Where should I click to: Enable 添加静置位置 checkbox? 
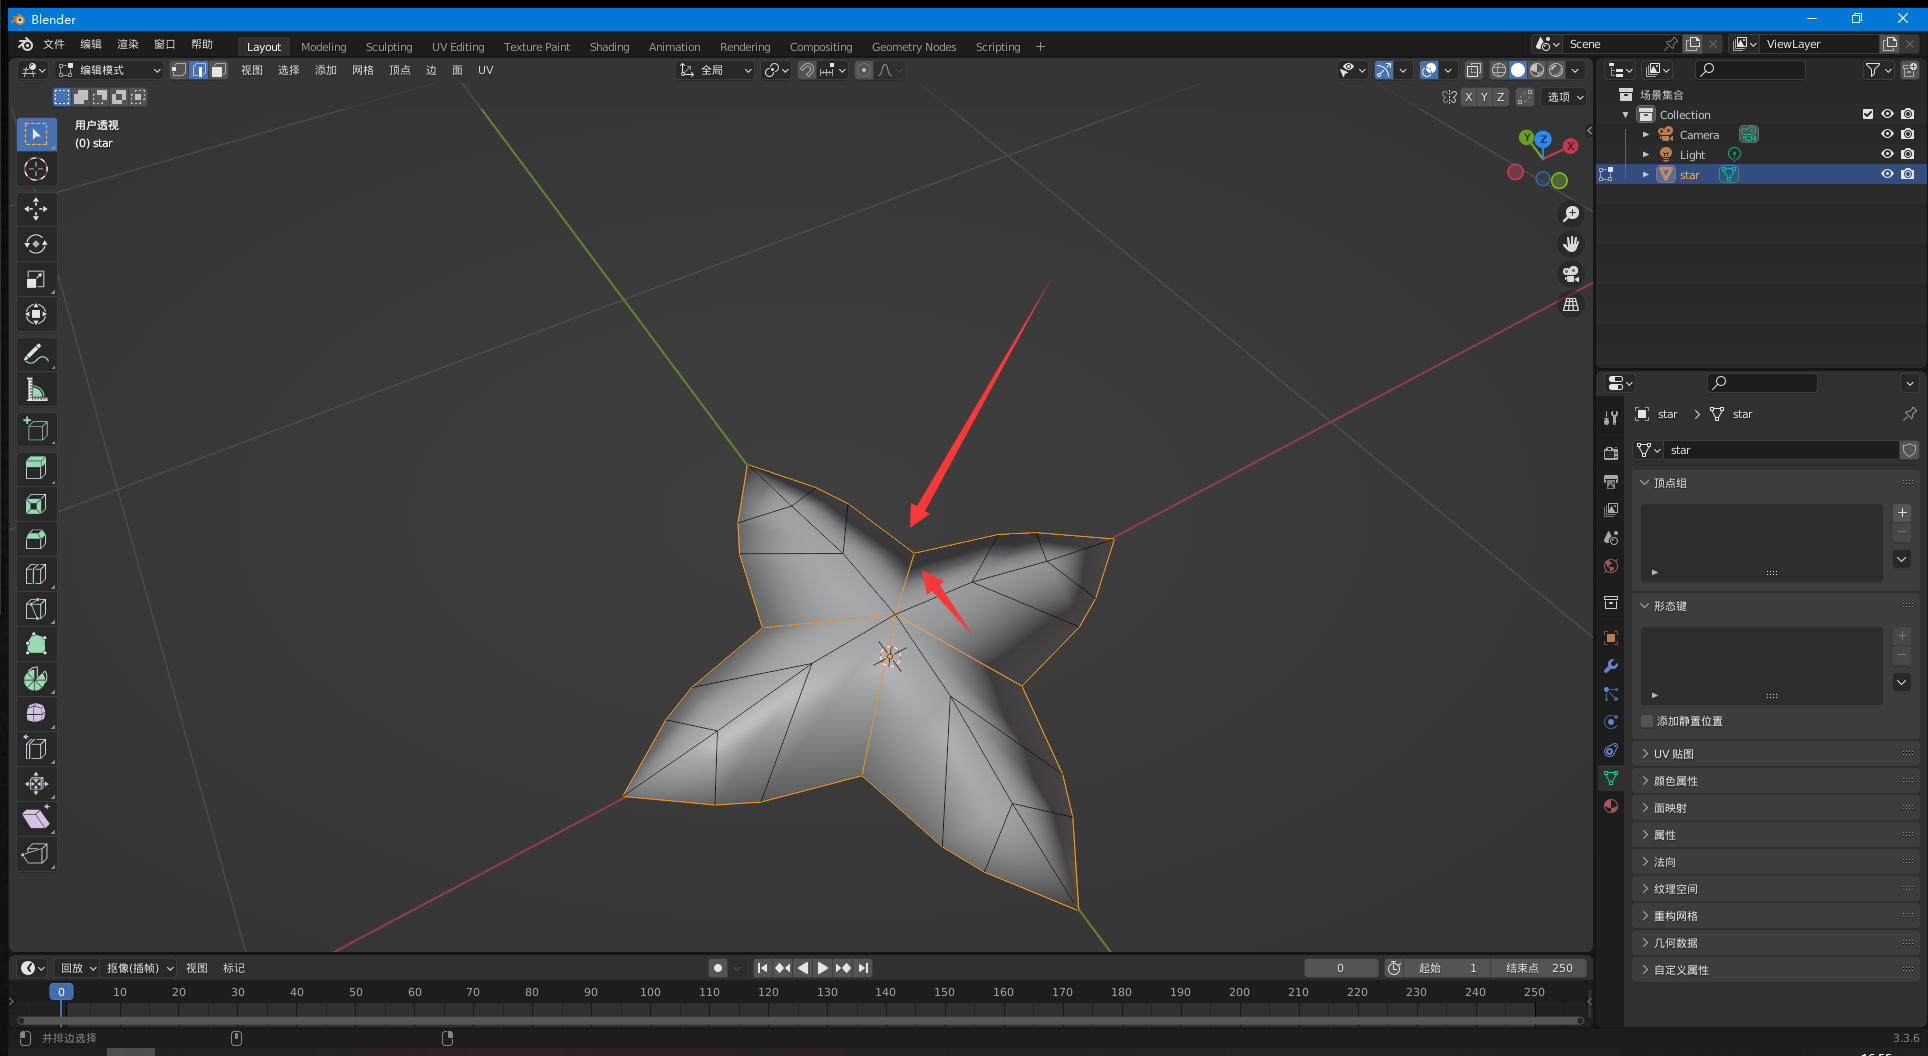point(1647,721)
